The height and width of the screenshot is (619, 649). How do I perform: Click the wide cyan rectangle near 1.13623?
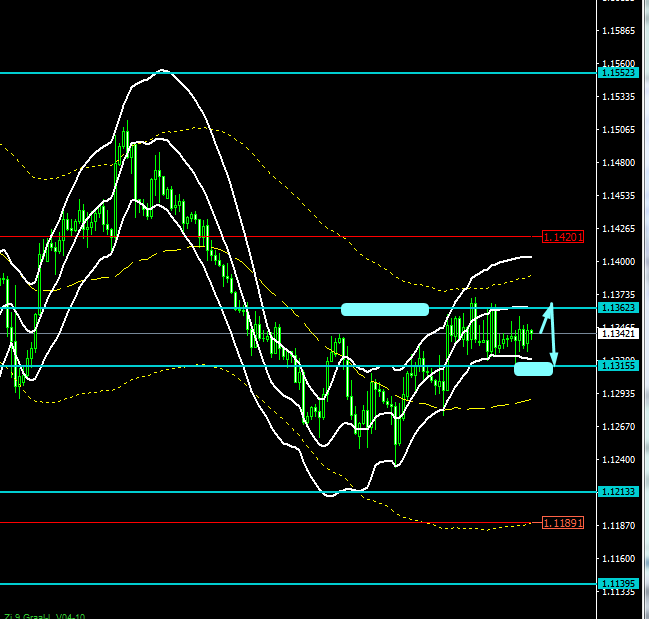385,309
